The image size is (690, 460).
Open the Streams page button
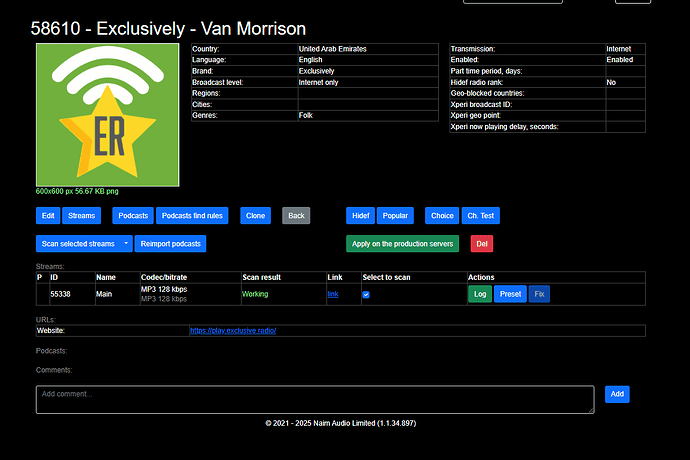pos(81,216)
